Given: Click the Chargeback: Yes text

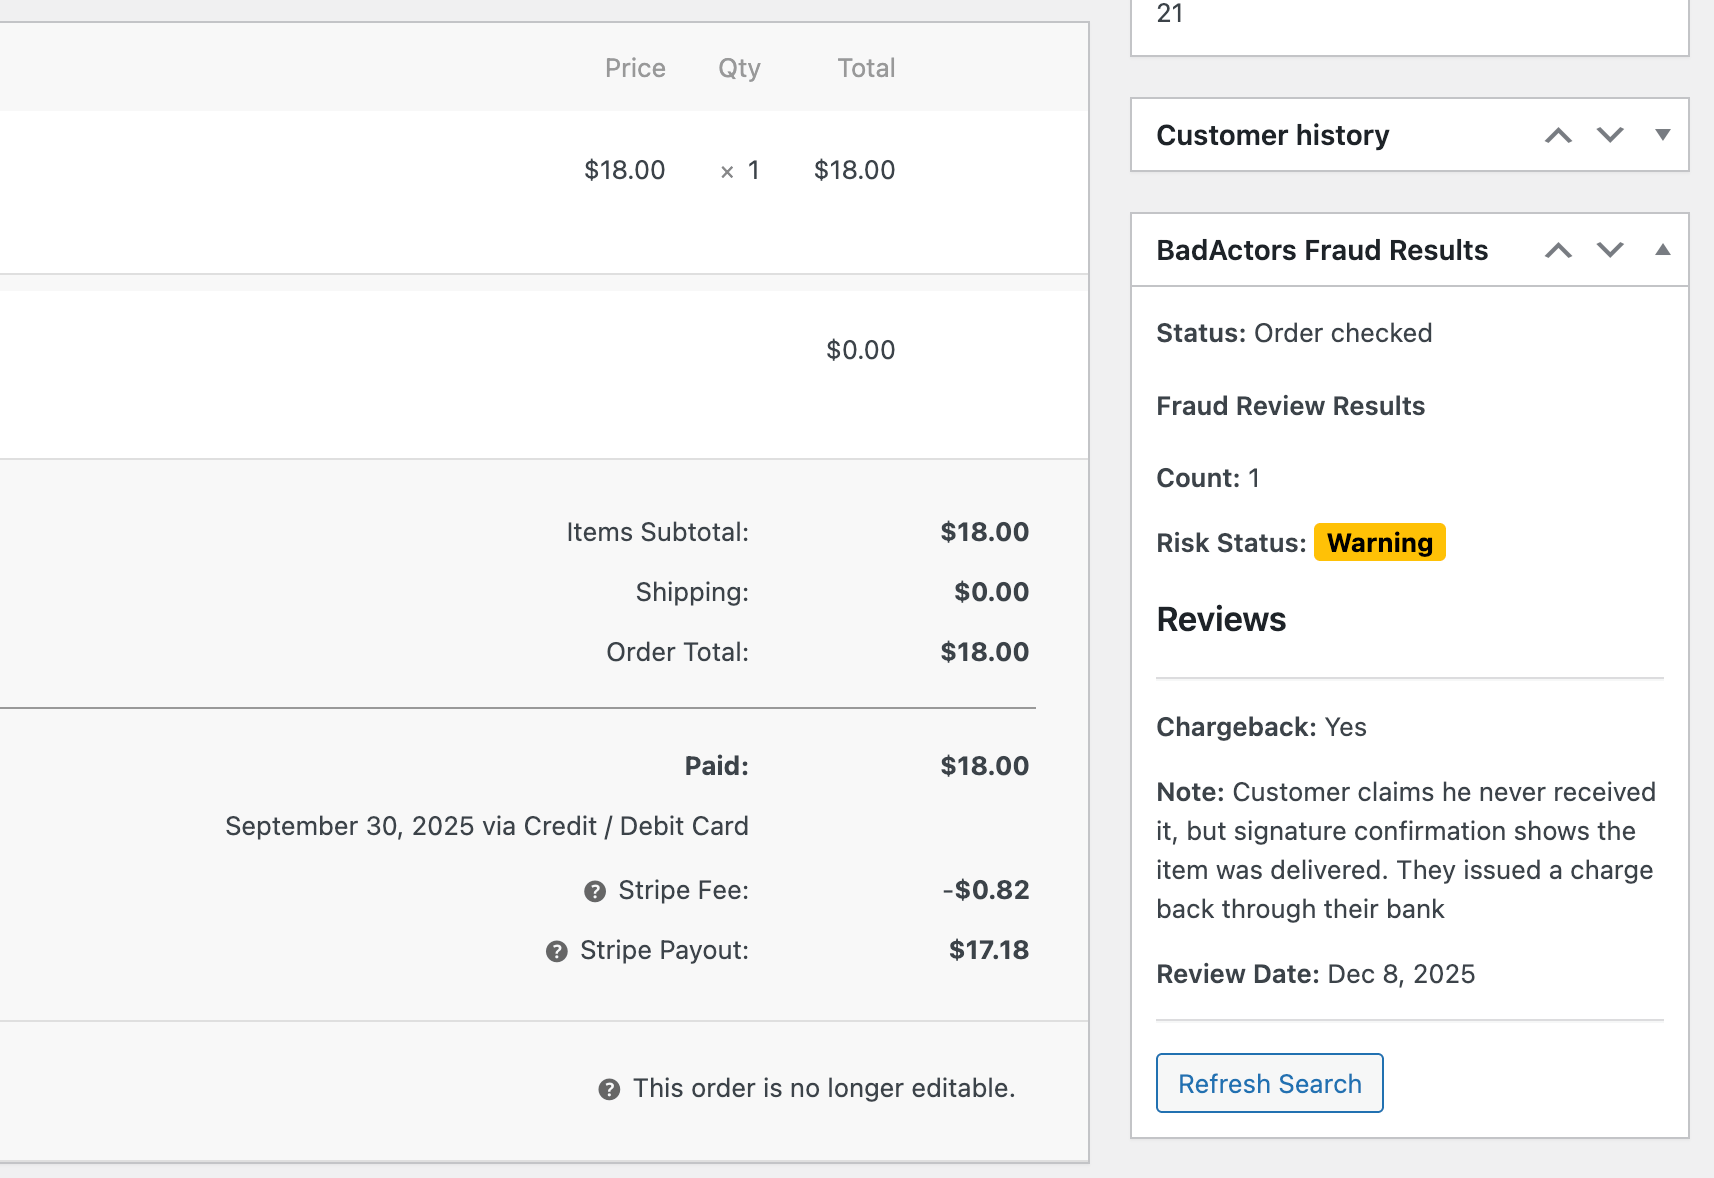Looking at the screenshot, I should click(x=1260, y=727).
